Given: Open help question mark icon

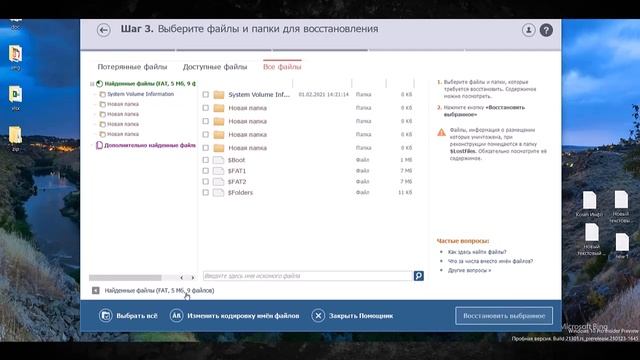Looking at the screenshot, I should coord(546,30).
